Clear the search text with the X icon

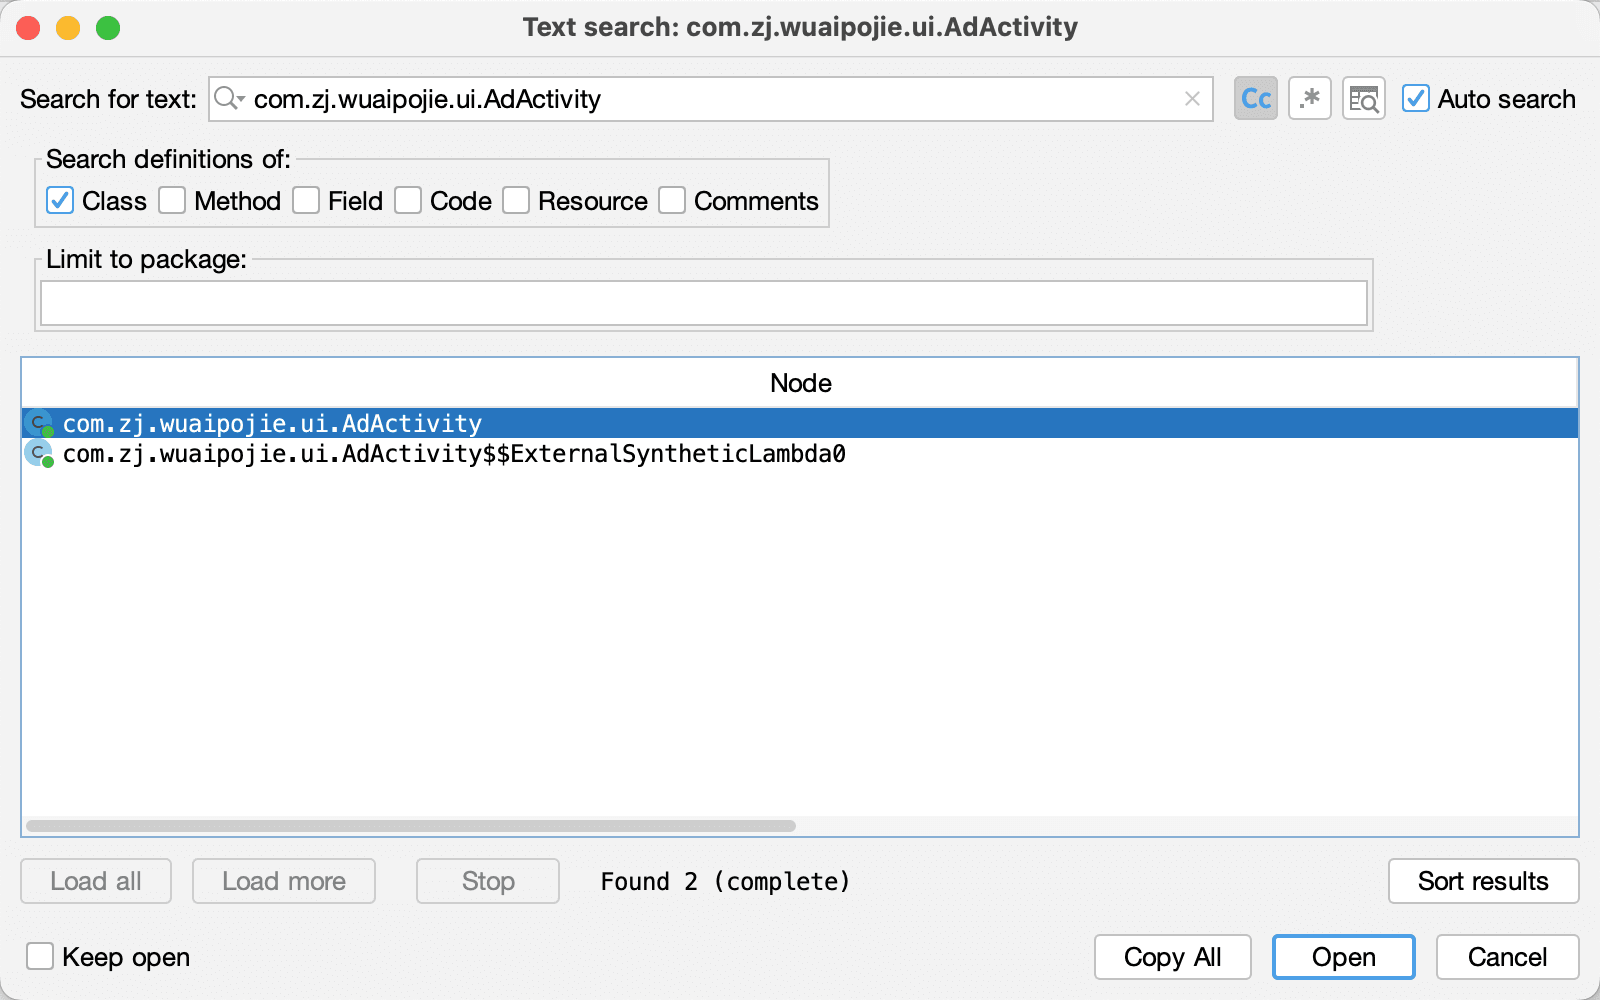[x=1192, y=99]
